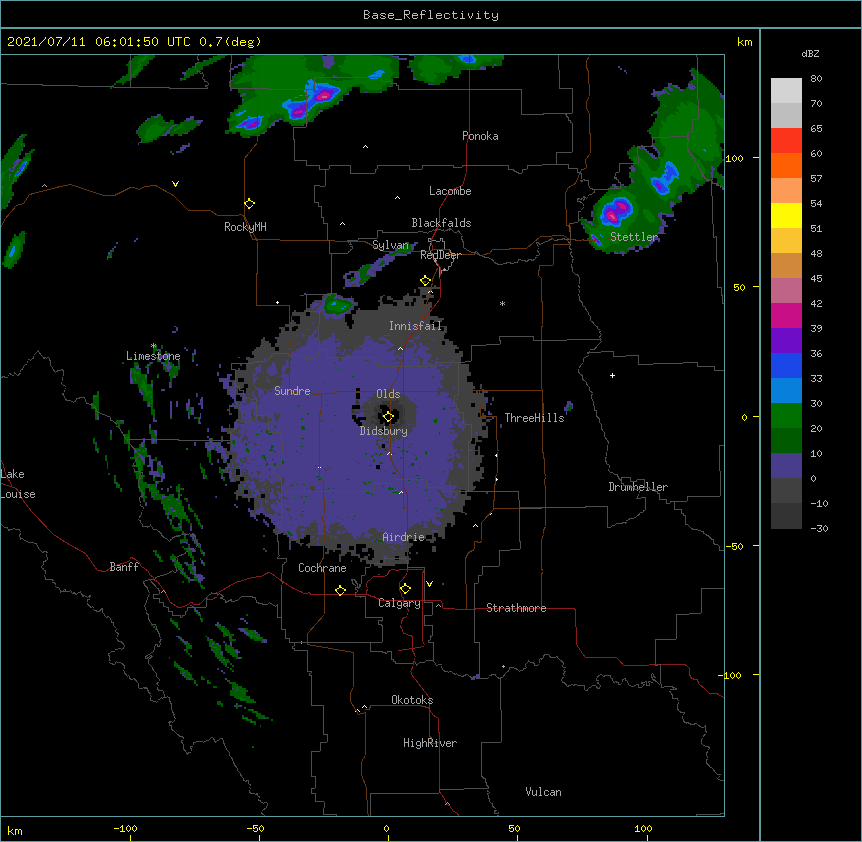Click the Sundre city label
The height and width of the screenshot is (842, 862).
click(292, 391)
